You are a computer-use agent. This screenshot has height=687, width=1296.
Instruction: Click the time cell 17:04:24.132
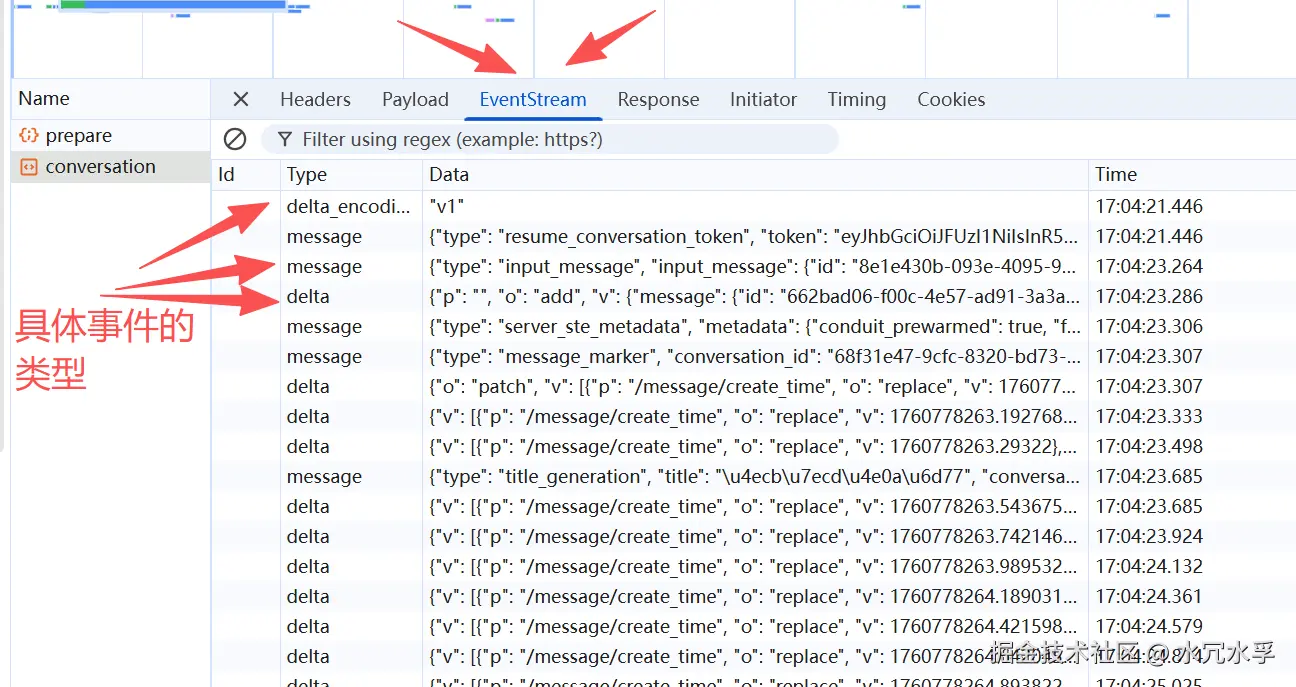click(1149, 566)
